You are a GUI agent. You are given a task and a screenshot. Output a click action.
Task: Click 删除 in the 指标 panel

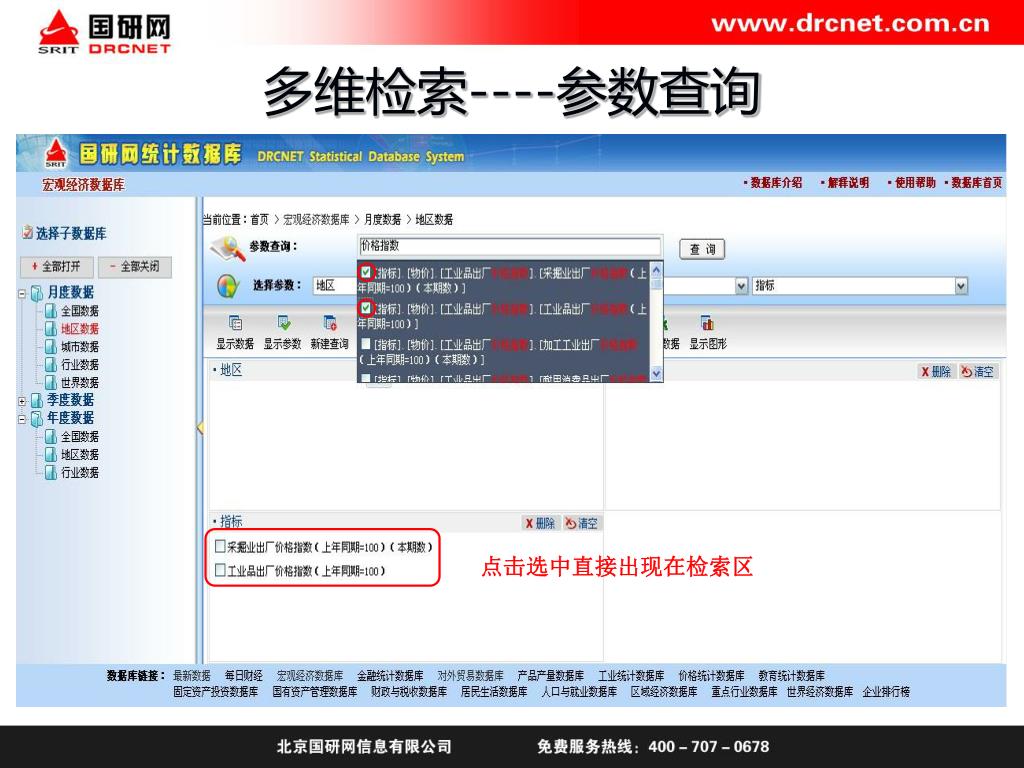coord(539,523)
